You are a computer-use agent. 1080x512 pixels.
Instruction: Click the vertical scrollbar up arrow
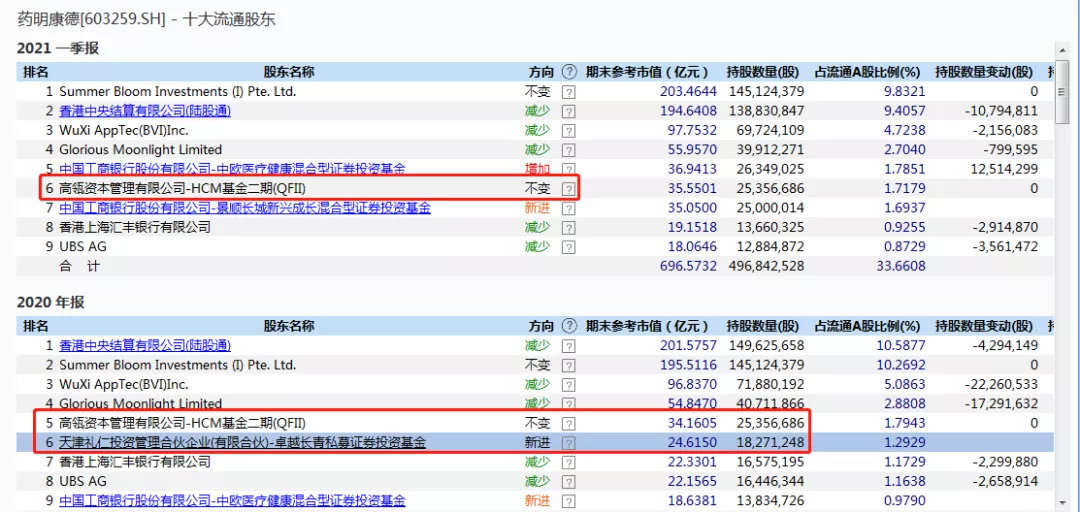(1062, 49)
